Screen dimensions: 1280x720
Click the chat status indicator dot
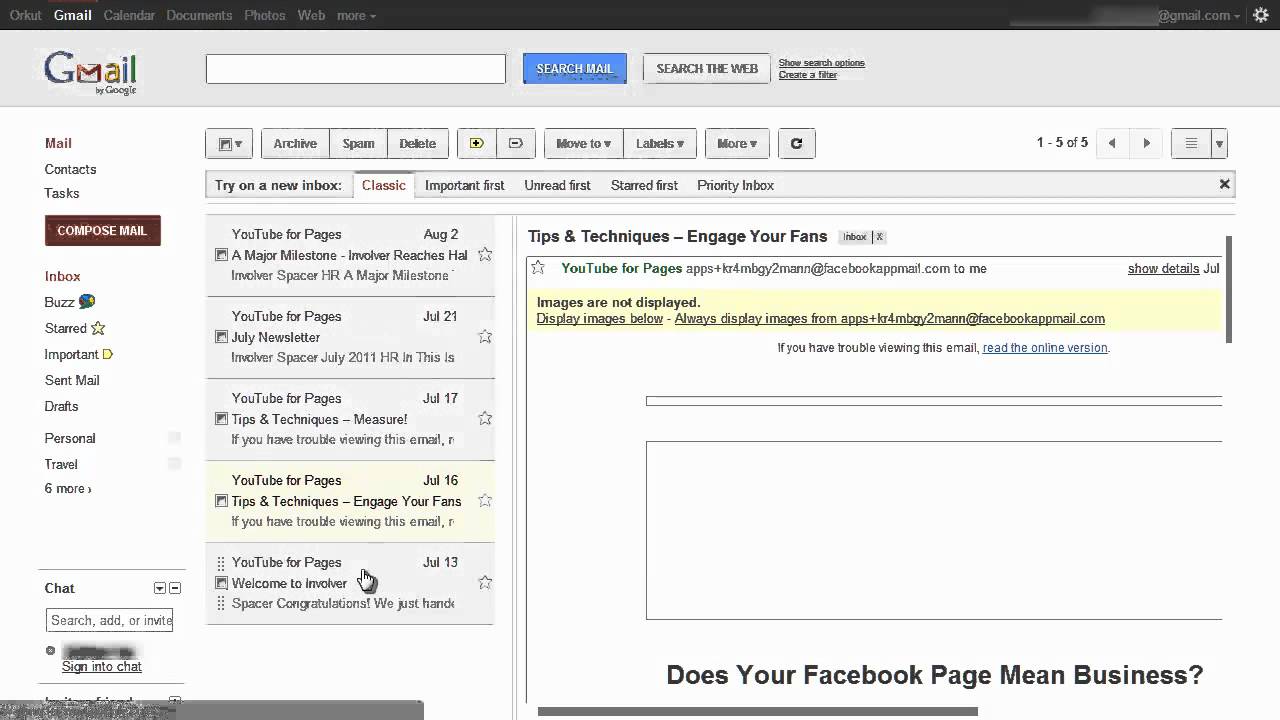(x=51, y=650)
